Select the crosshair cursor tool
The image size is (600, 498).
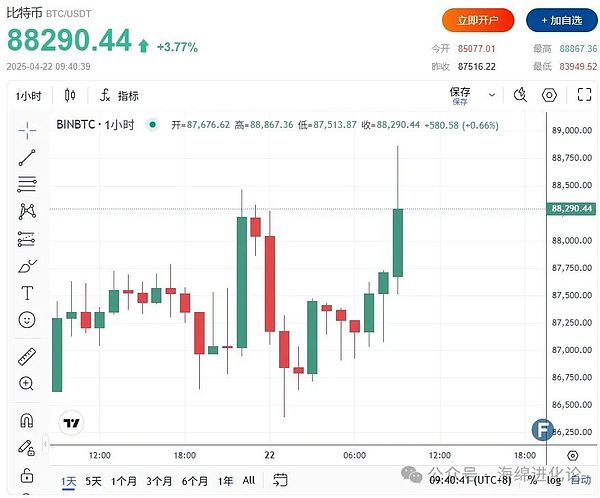coord(27,129)
